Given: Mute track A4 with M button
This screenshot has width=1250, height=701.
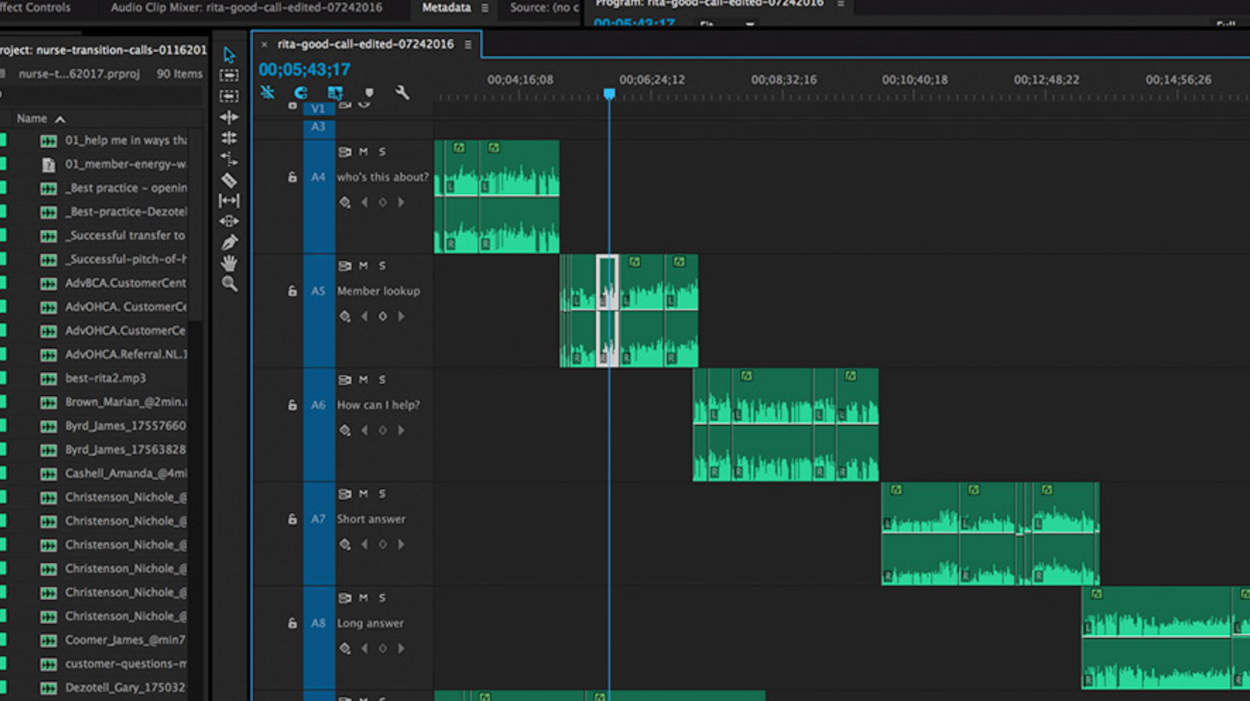Looking at the screenshot, I should (363, 152).
